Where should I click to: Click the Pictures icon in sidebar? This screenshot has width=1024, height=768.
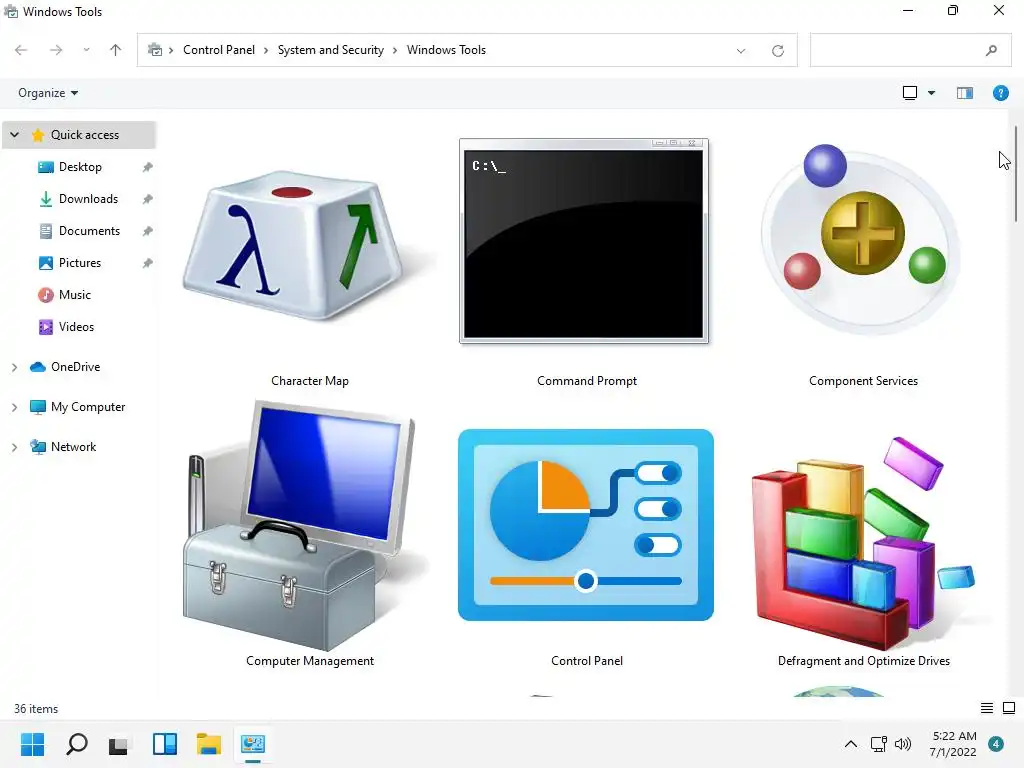[x=46, y=263]
